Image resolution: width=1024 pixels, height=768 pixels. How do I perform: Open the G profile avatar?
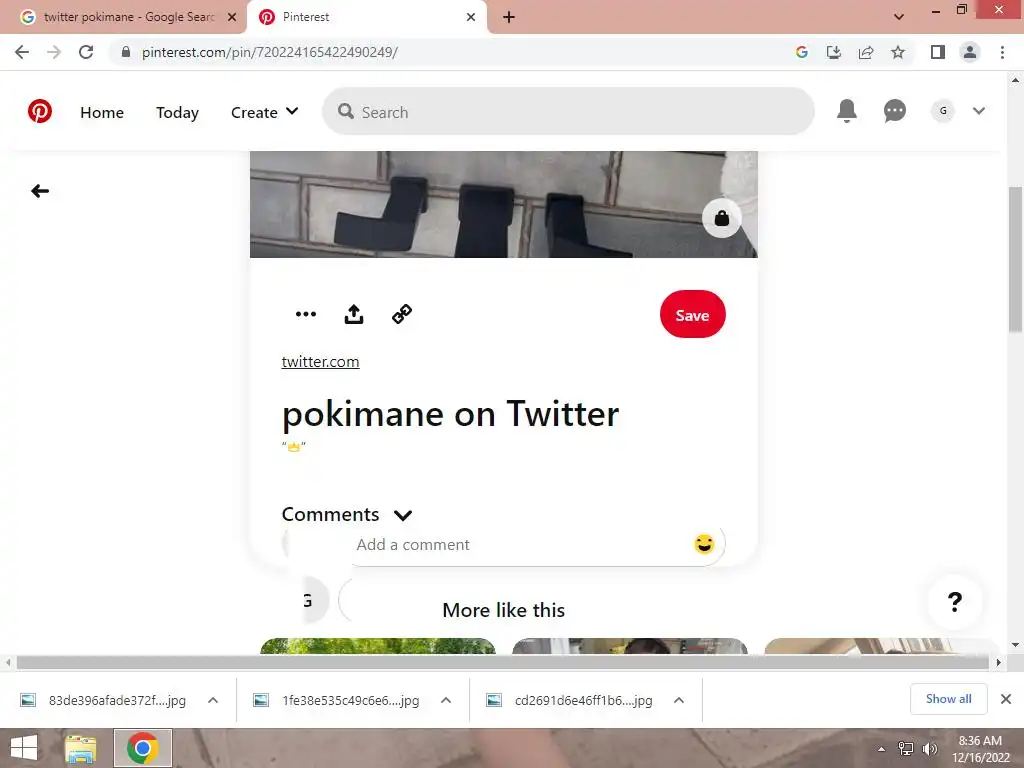click(942, 111)
